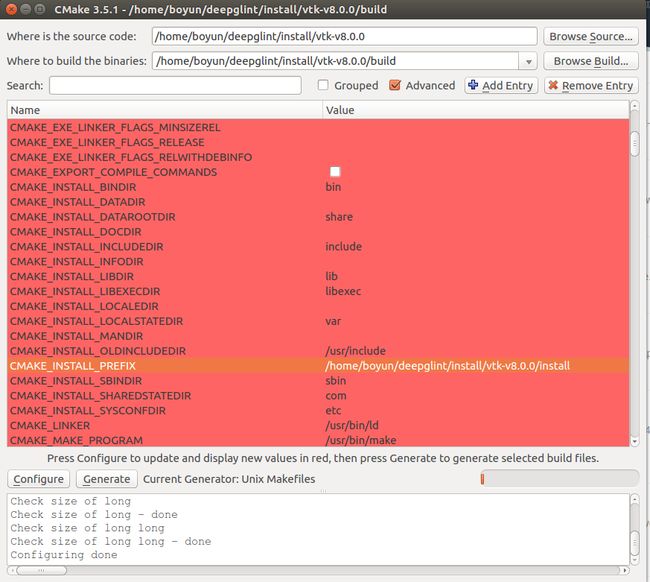Select the CMAKE_EXE_LINKER_FLAGS_MINSIZEREL row
Viewport: 650px width, 582px height.
coord(318,127)
